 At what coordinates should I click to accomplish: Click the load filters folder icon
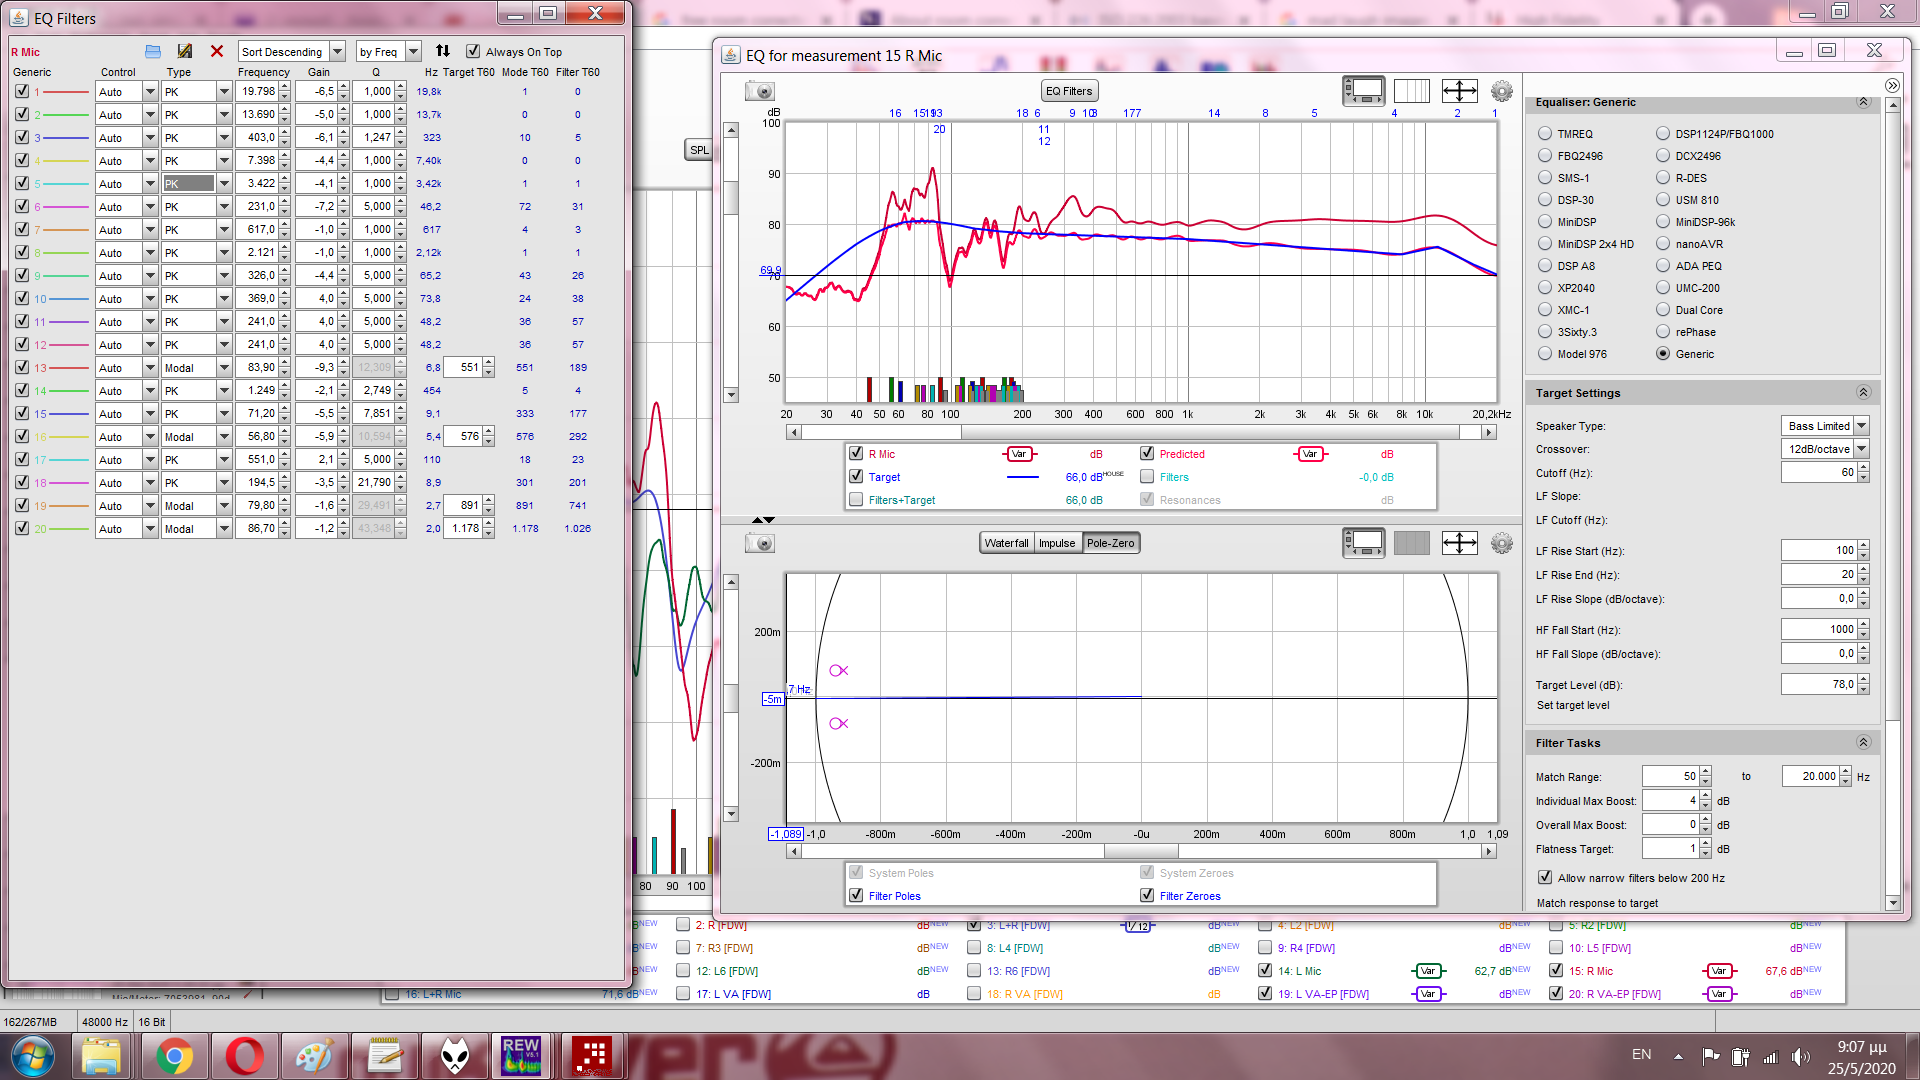153,51
